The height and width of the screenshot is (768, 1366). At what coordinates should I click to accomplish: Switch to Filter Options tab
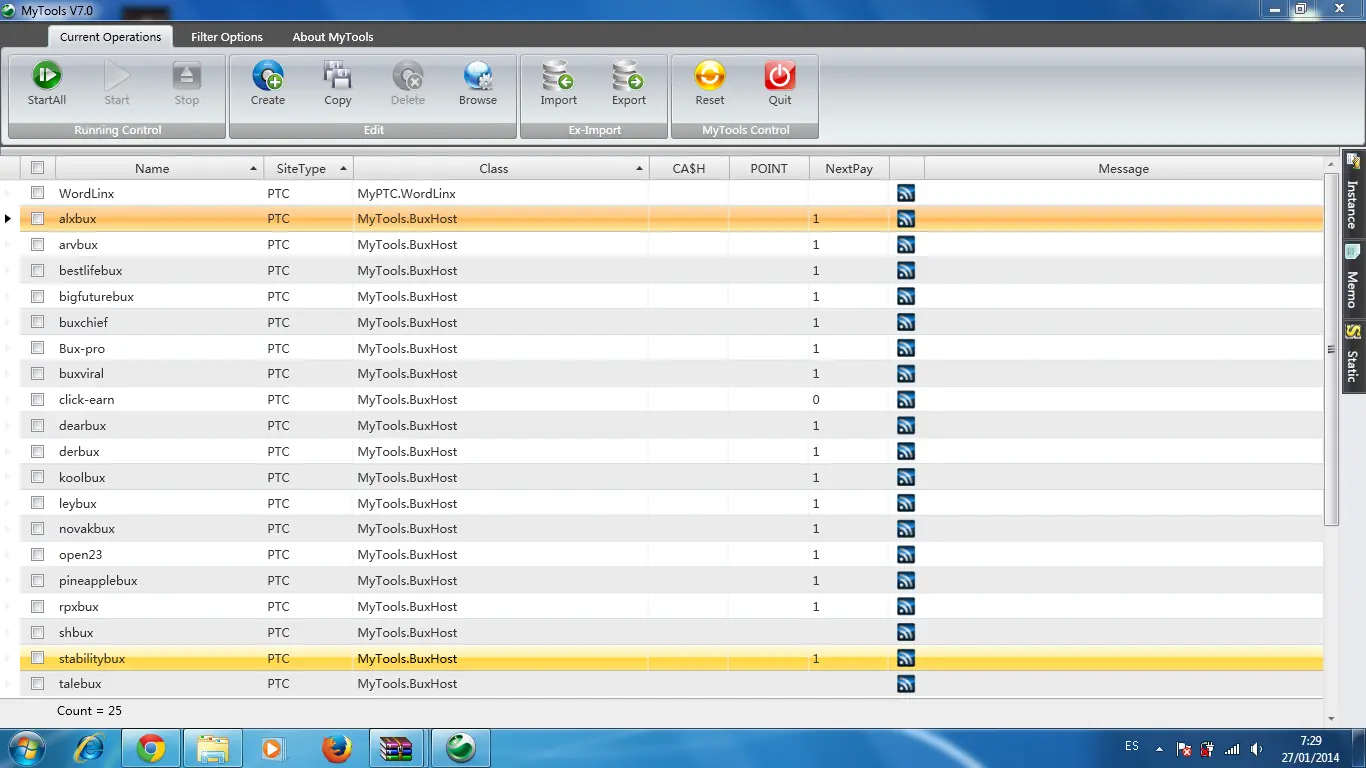pos(227,37)
